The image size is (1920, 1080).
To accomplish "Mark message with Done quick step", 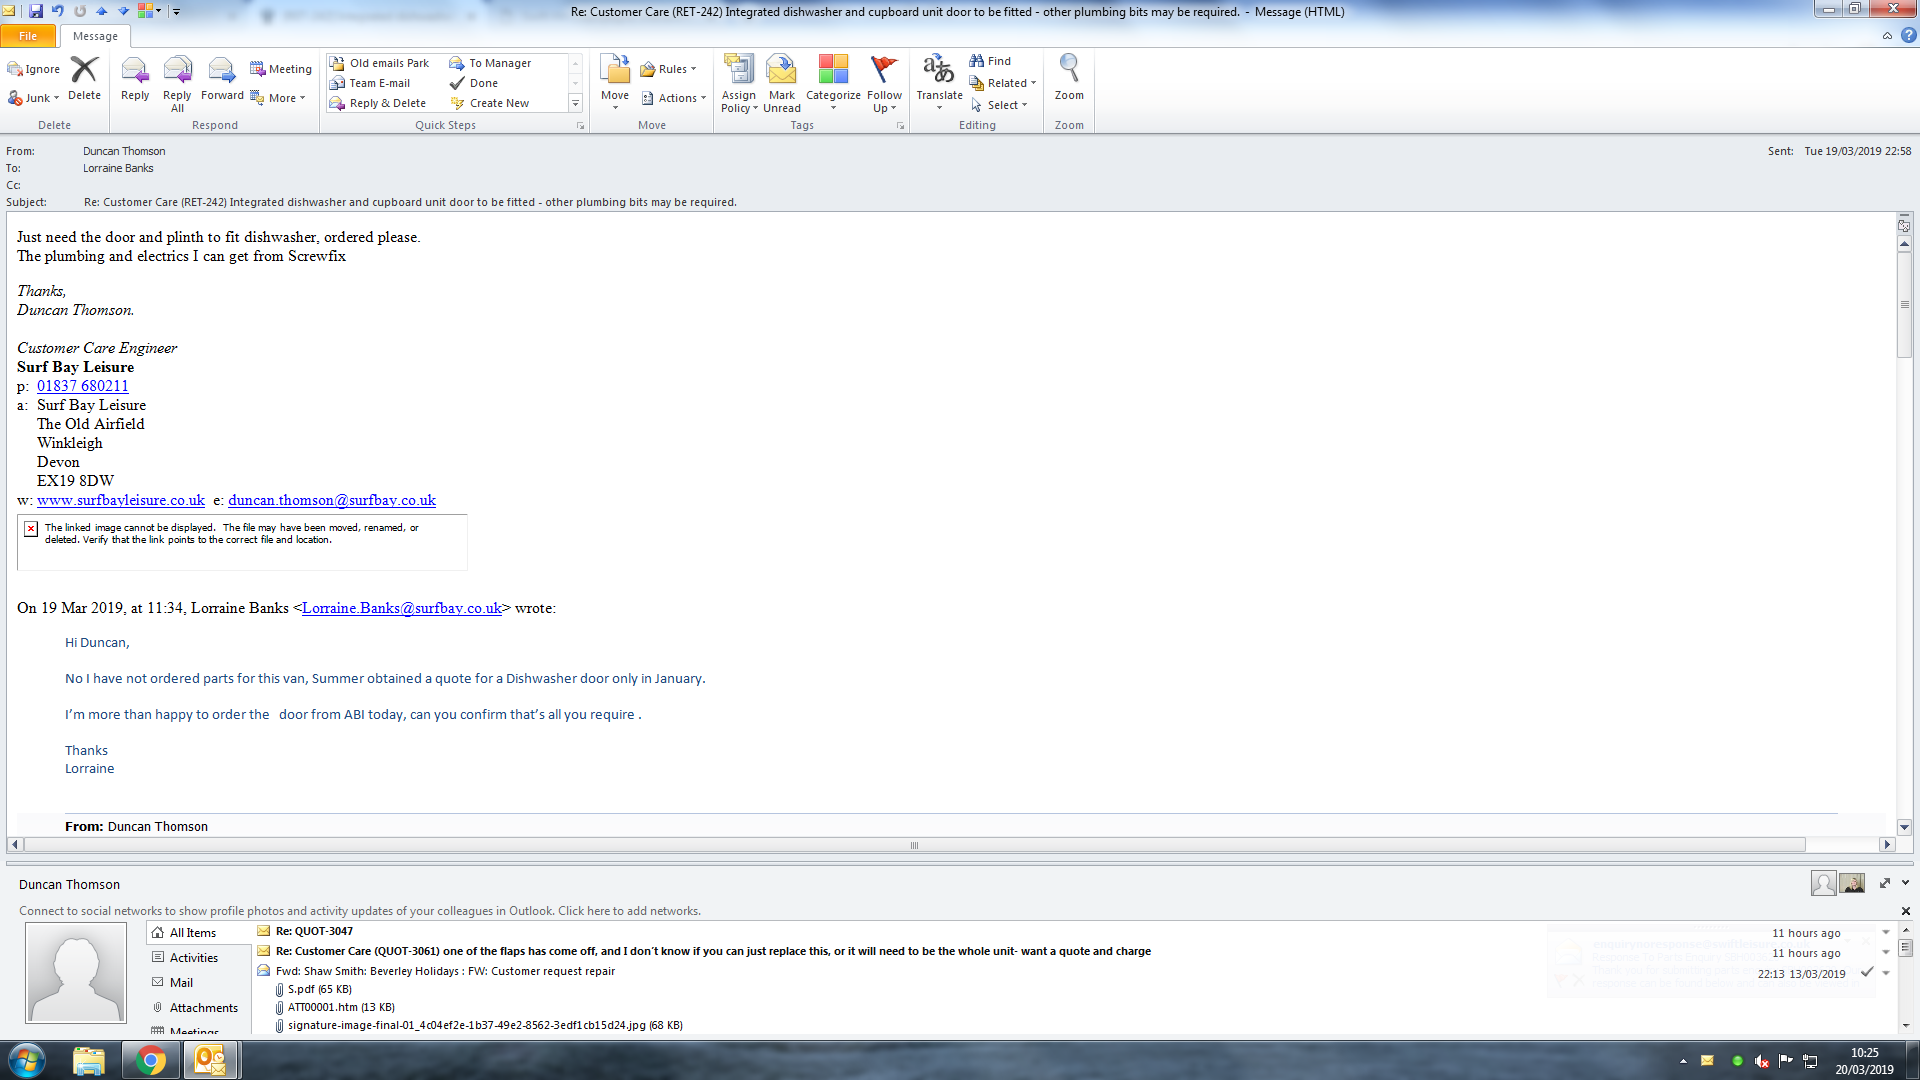I will pos(483,83).
